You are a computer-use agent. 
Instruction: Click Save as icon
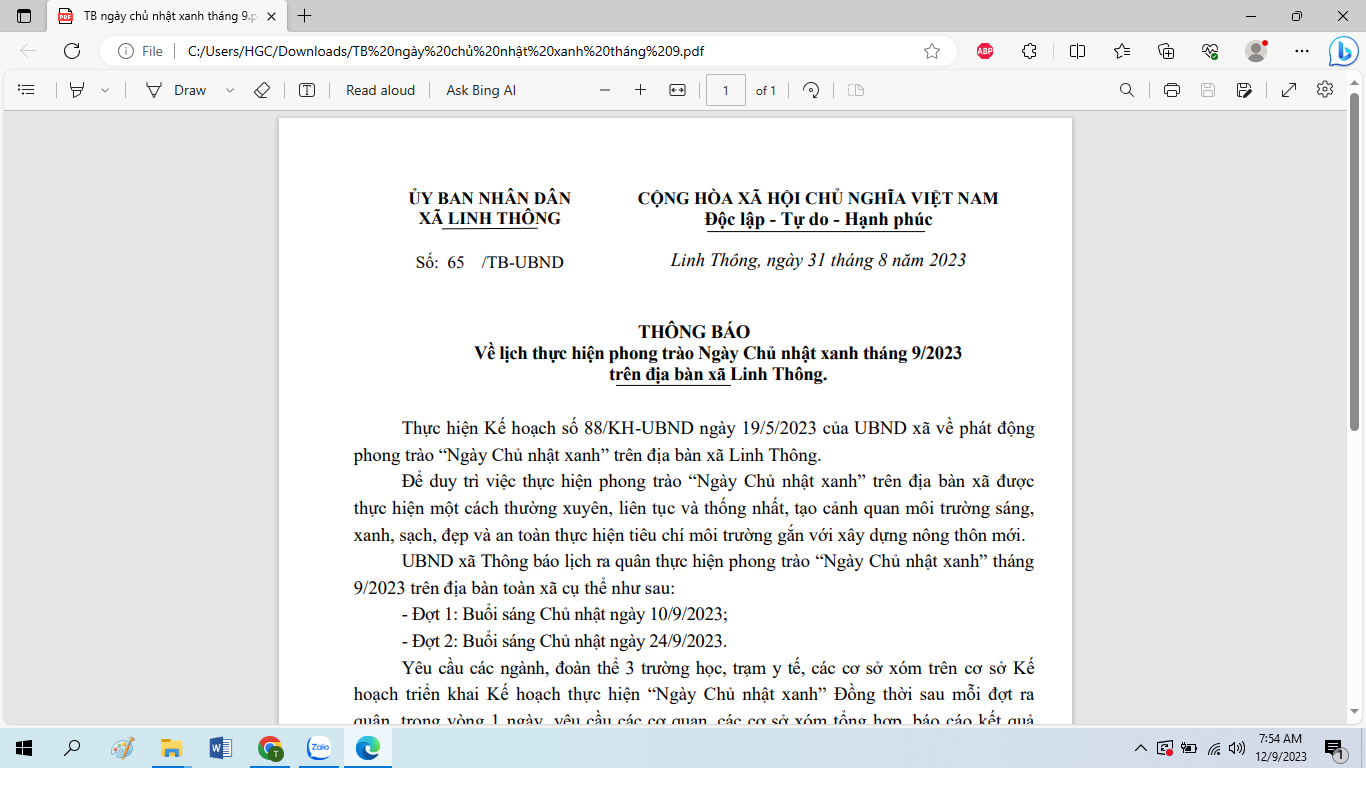point(1244,90)
